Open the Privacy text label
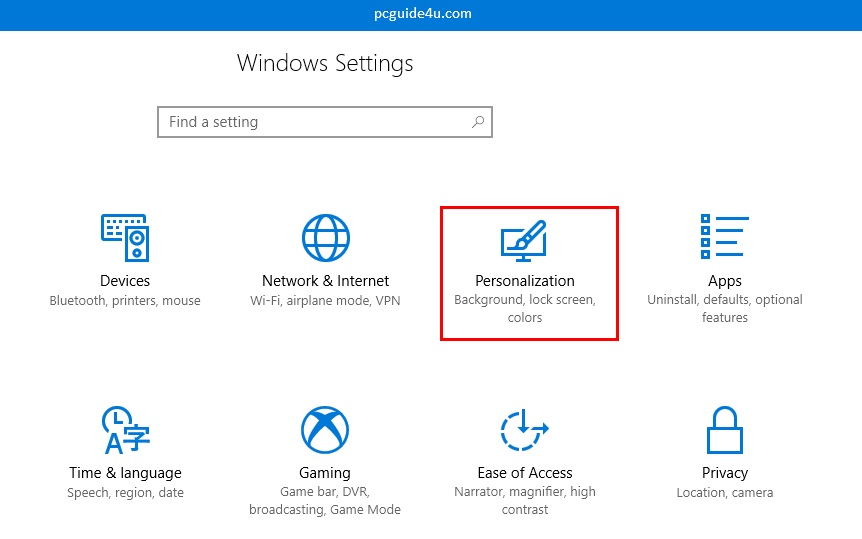This screenshot has height=539, width=862. pos(725,473)
